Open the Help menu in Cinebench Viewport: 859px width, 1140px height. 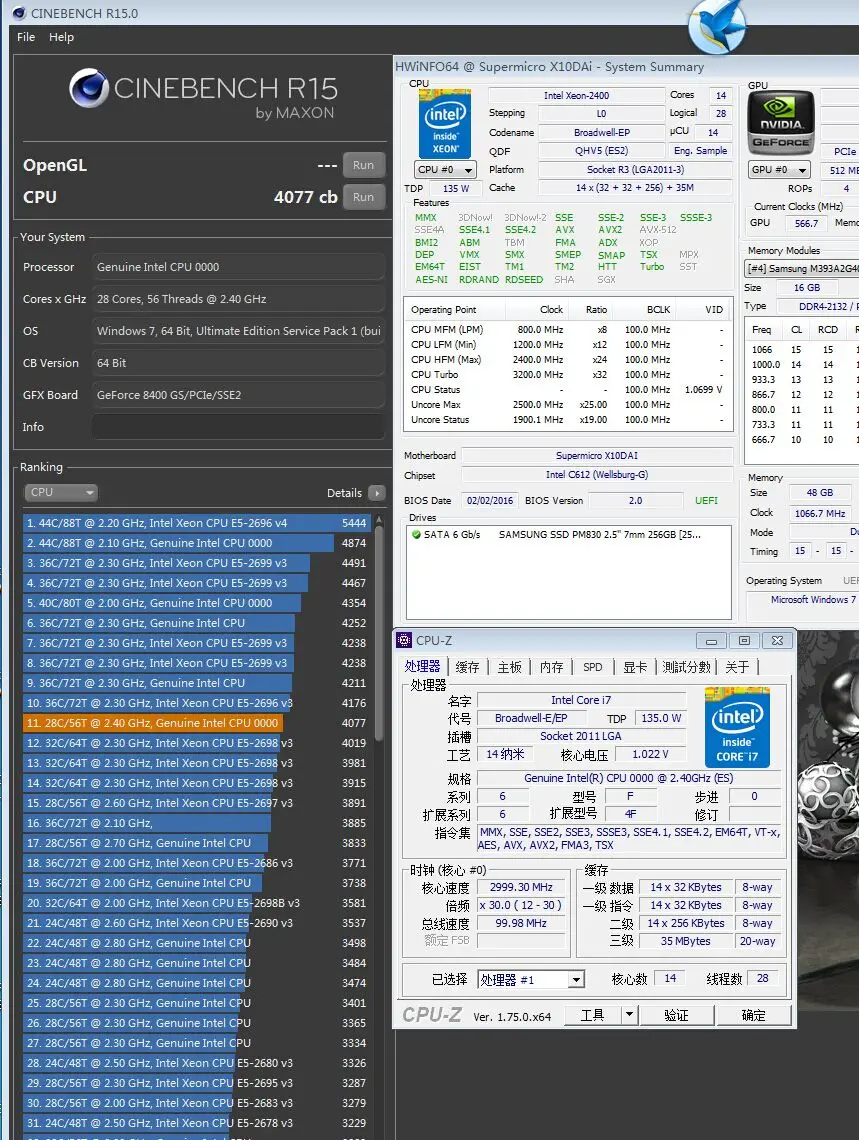click(x=61, y=37)
